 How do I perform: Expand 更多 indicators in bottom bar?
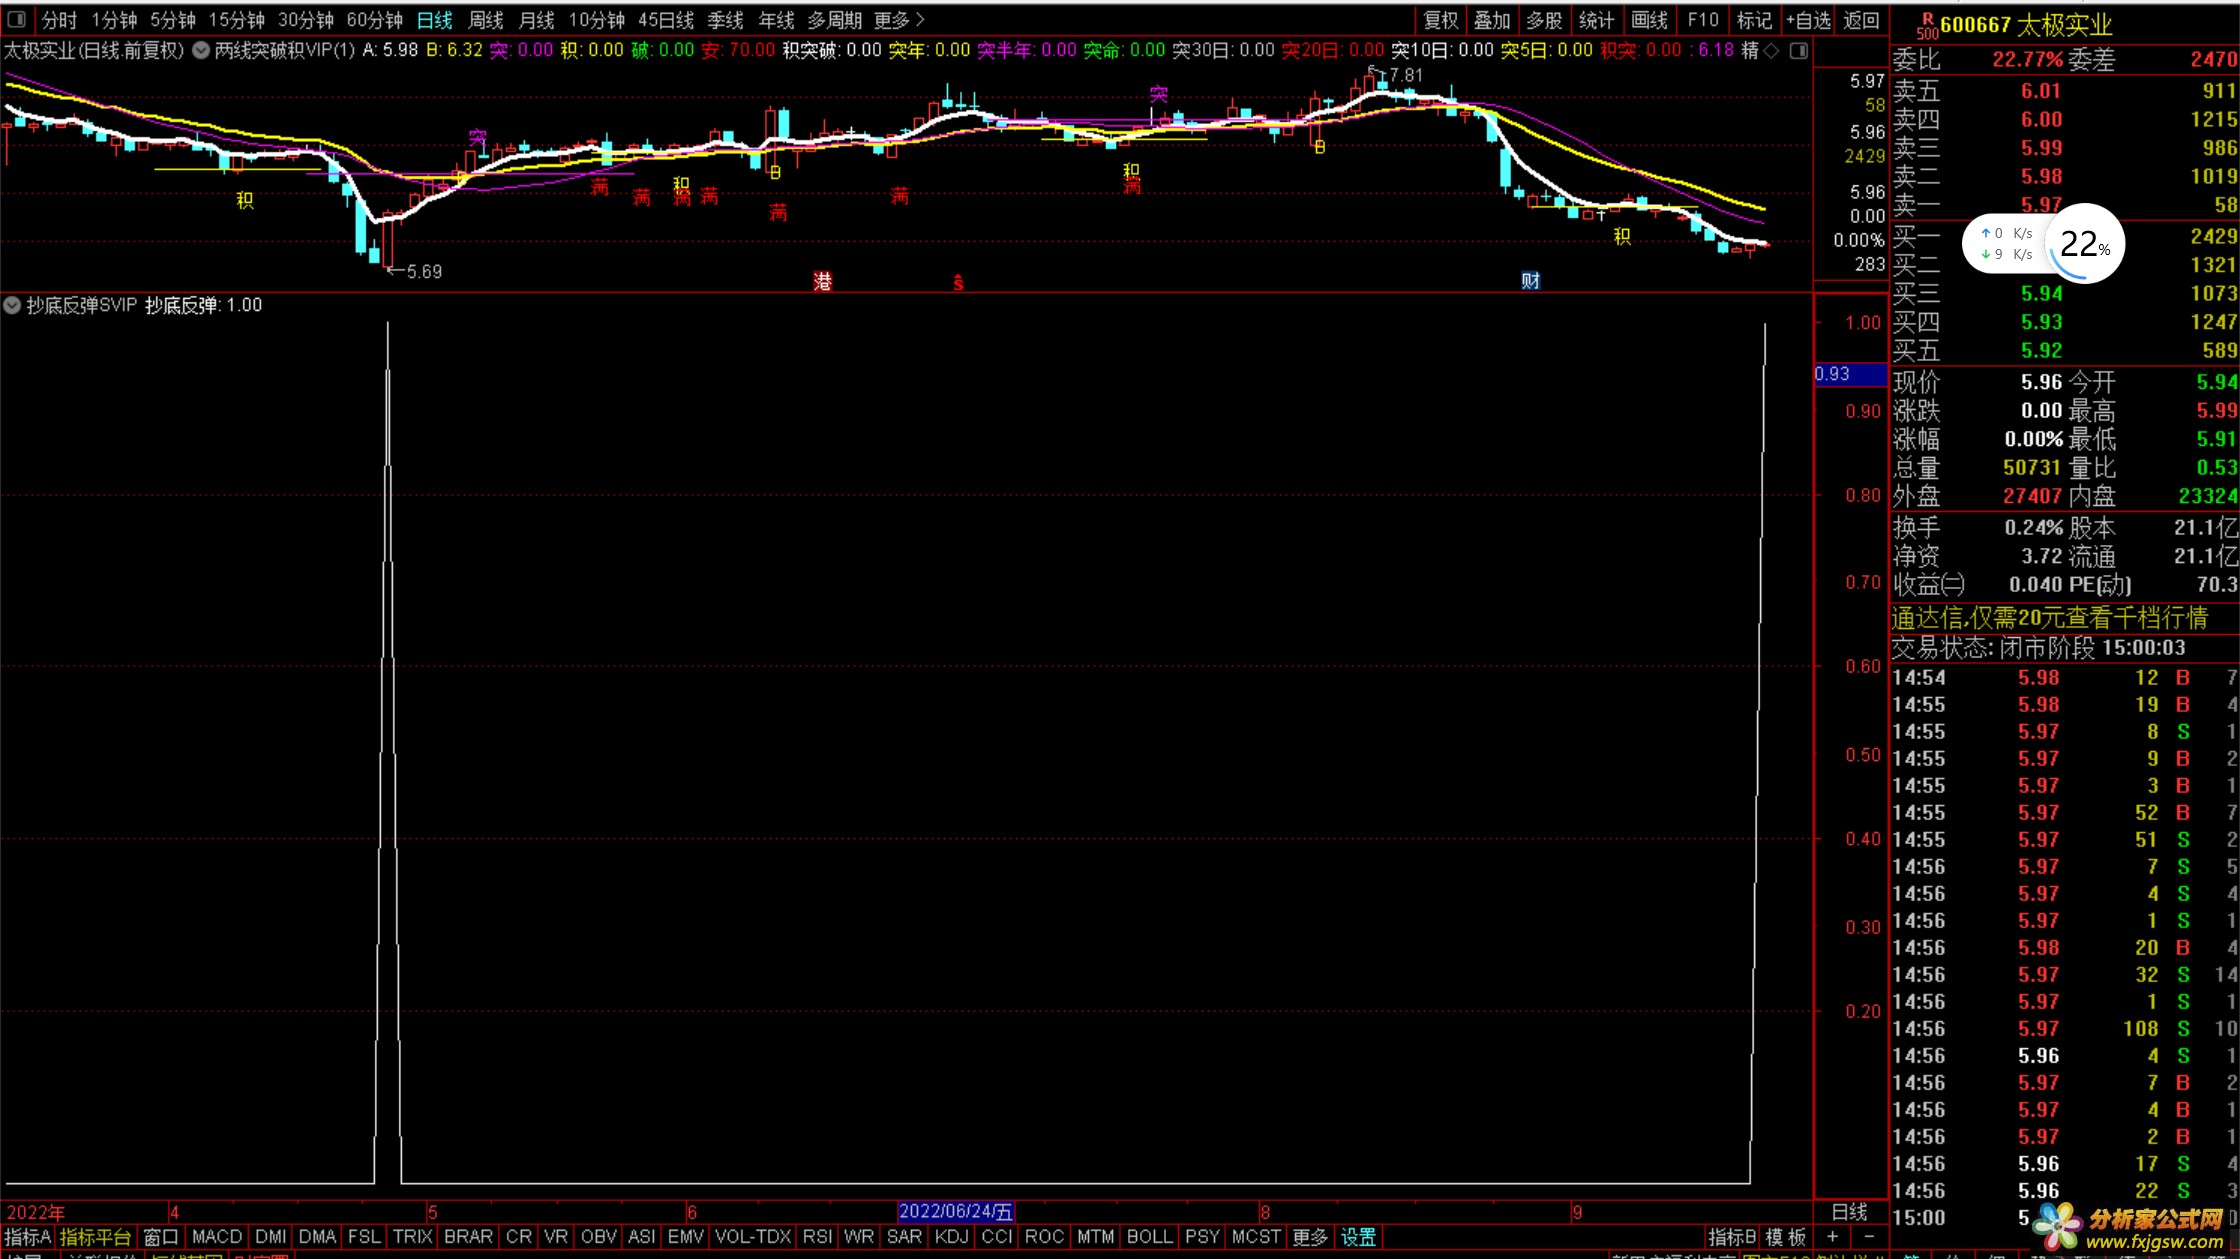[1310, 1237]
